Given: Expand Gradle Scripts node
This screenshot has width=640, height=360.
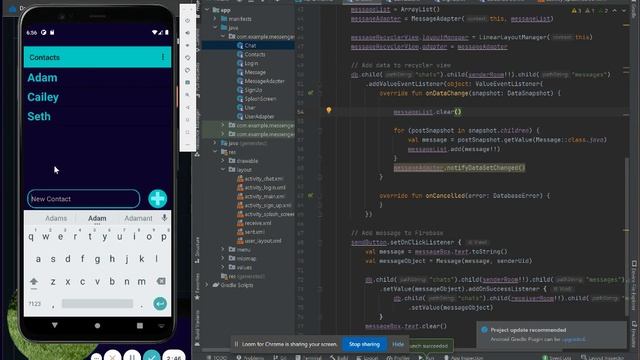Looking at the screenshot, I should click(x=207, y=285).
